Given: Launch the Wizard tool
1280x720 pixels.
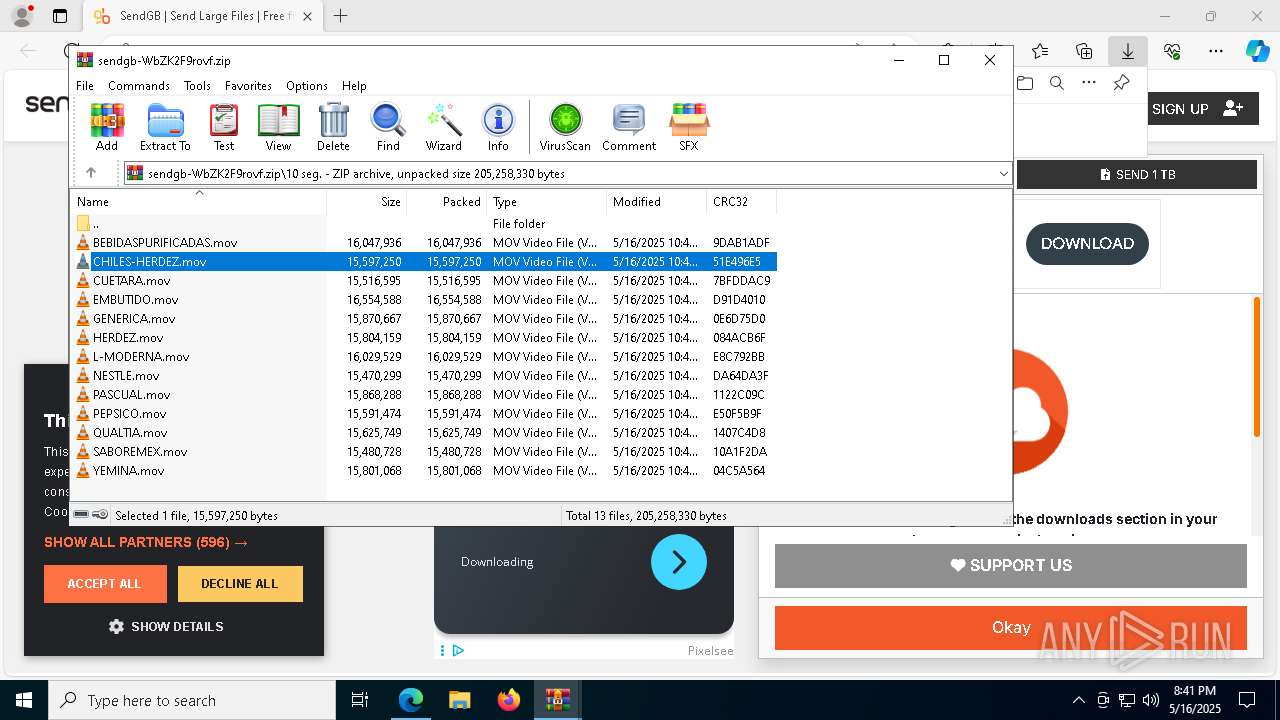Looking at the screenshot, I should 443,127.
